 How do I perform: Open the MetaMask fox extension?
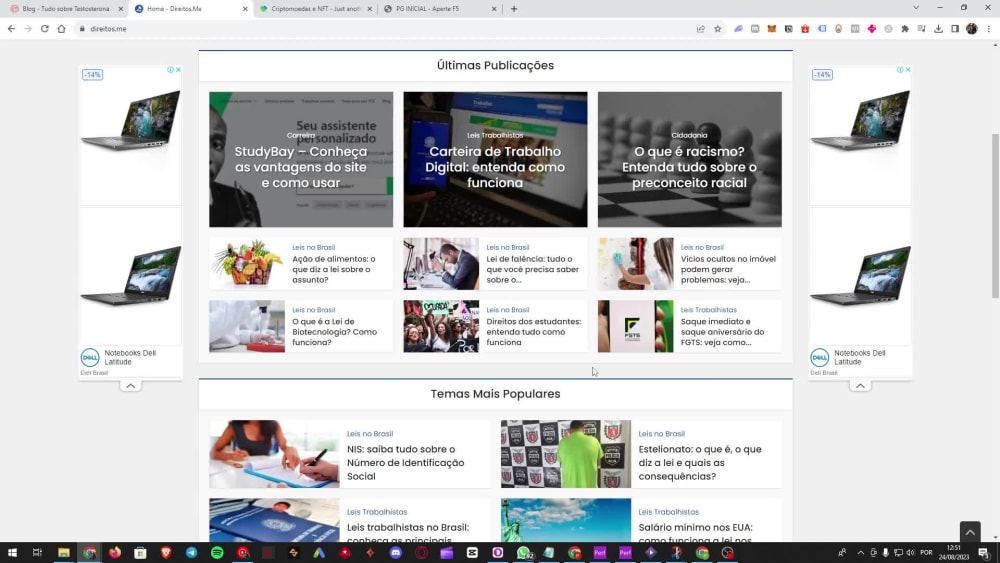point(772,29)
